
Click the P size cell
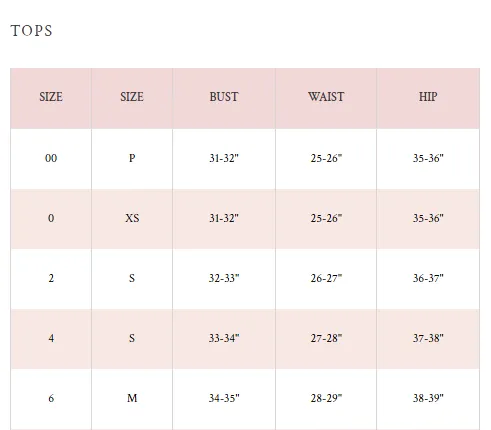pyautogui.click(x=132, y=158)
